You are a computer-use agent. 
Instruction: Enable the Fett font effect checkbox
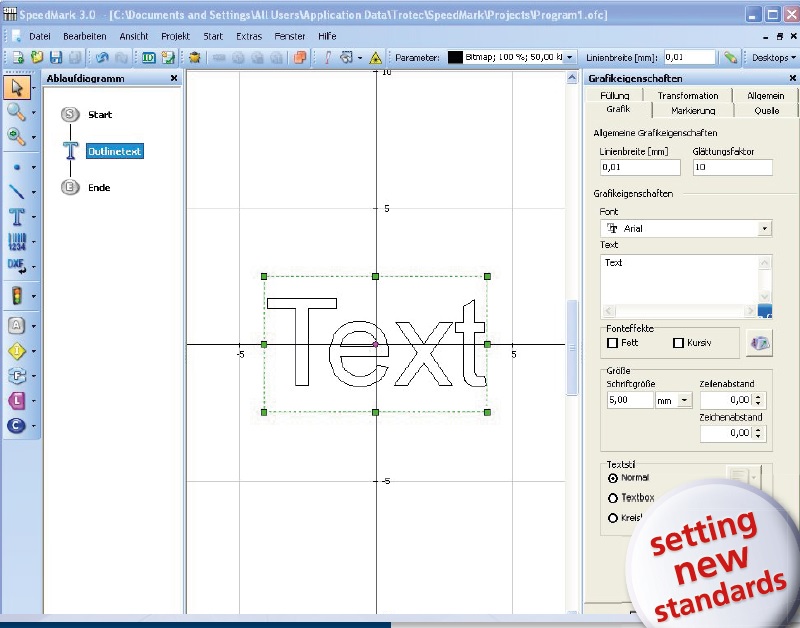coord(613,343)
